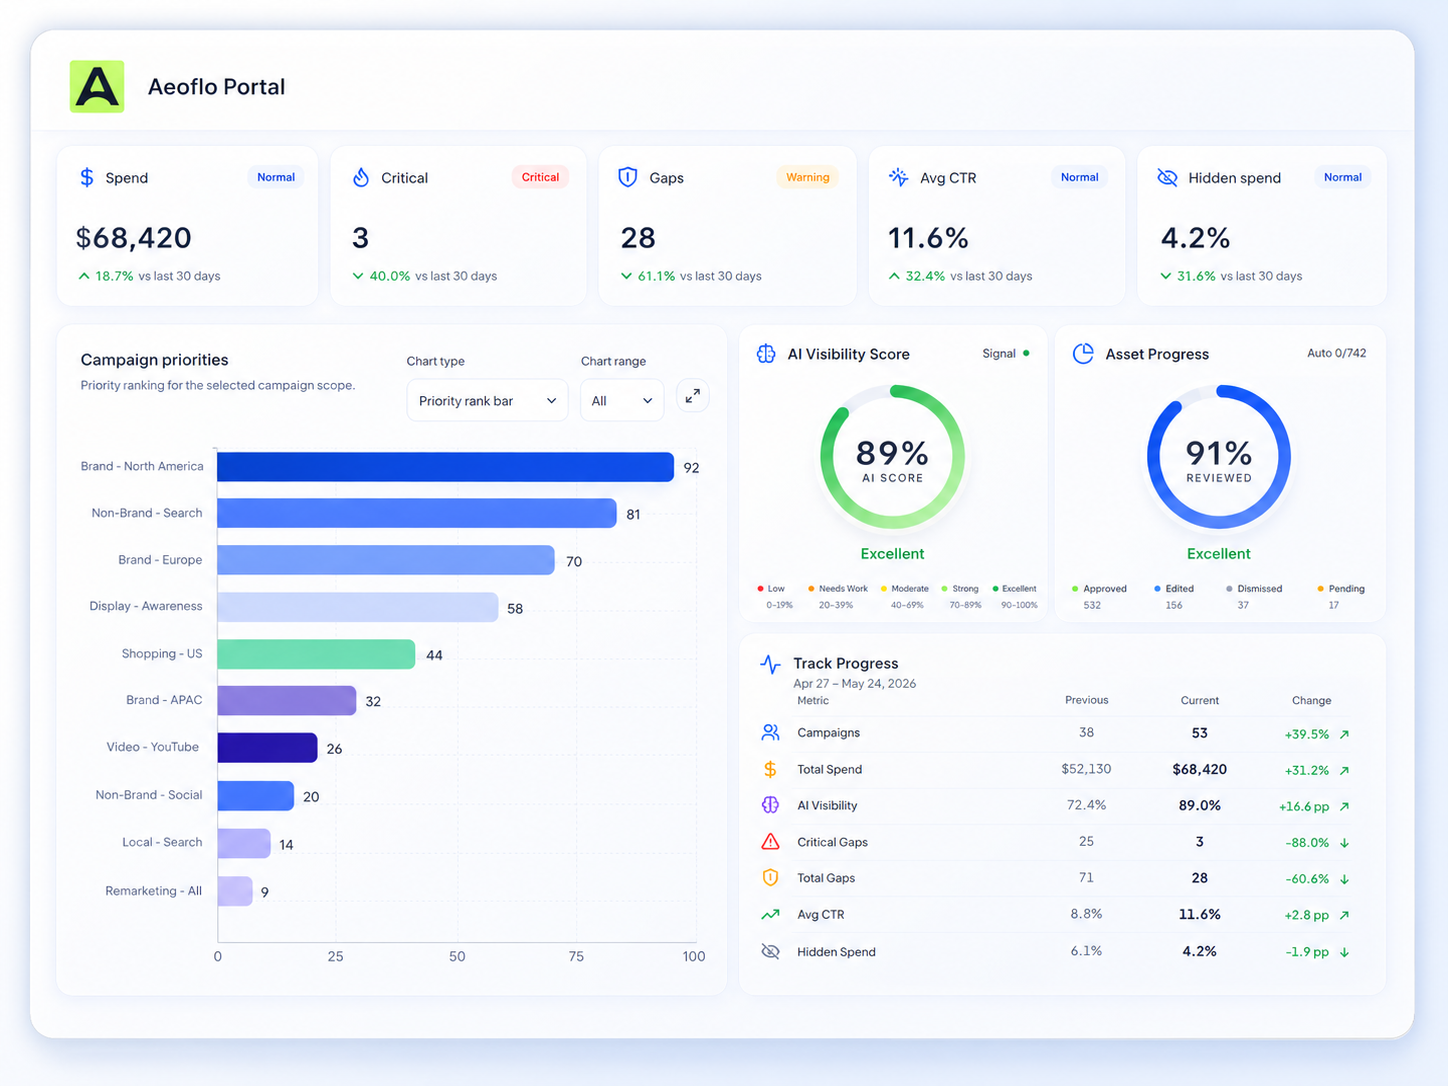The height and width of the screenshot is (1086, 1448).
Task: Click the Approved legend entry
Action: (1099, 596)
